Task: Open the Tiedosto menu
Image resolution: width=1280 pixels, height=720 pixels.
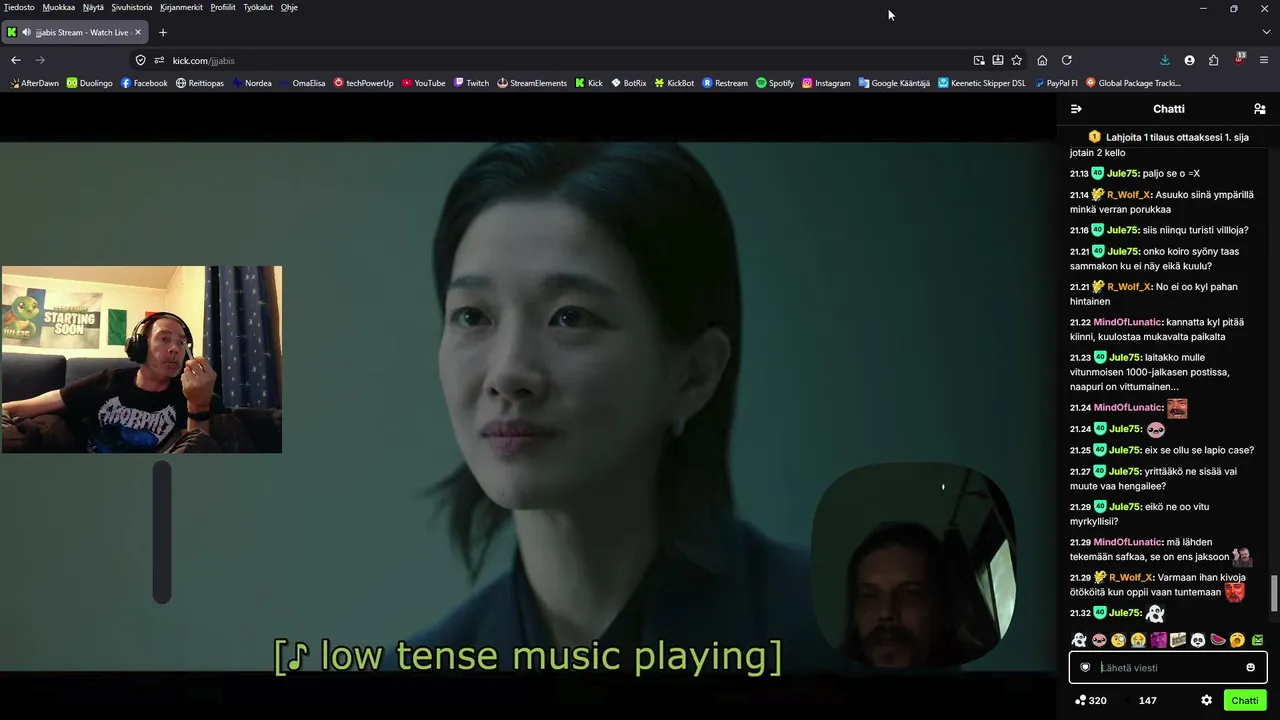Action: (19, 7)
